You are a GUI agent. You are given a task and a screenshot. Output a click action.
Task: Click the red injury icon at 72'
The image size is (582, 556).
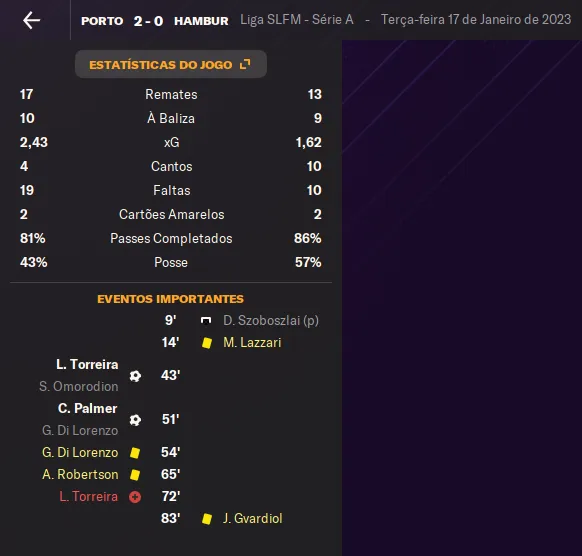pyautogui.click(x=135, y=497)
